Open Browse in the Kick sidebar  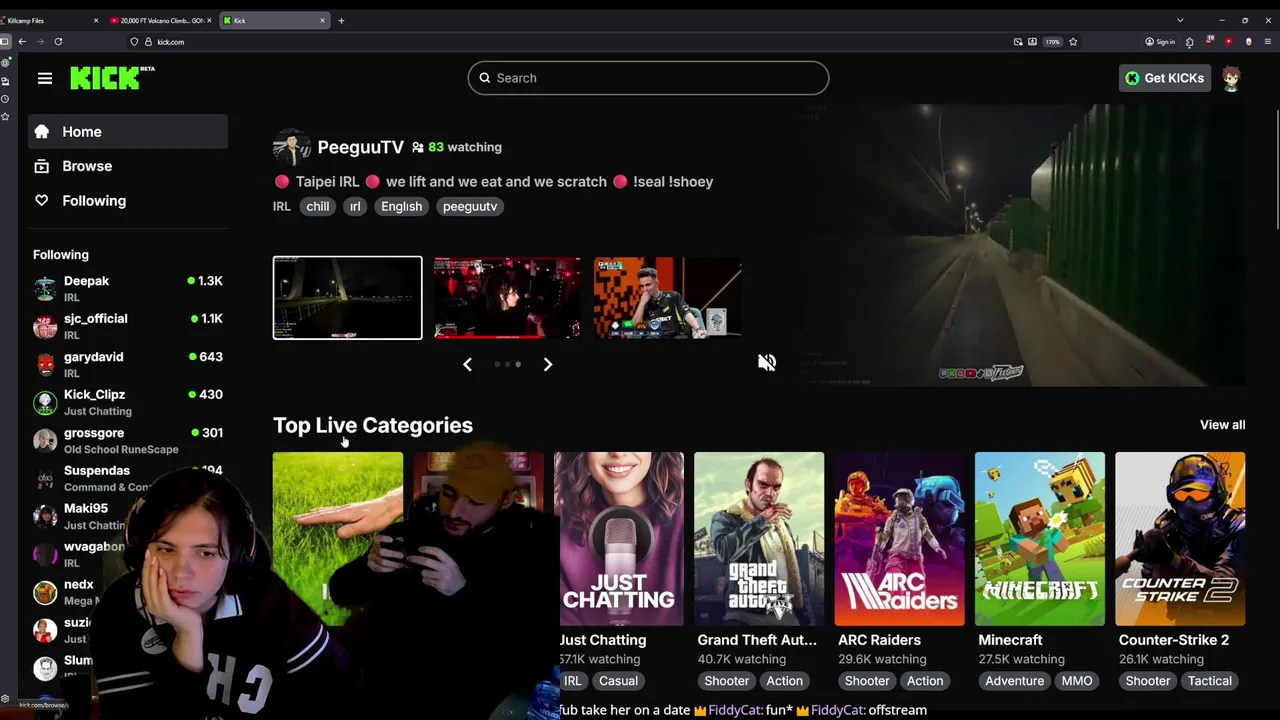pos(128,166)
